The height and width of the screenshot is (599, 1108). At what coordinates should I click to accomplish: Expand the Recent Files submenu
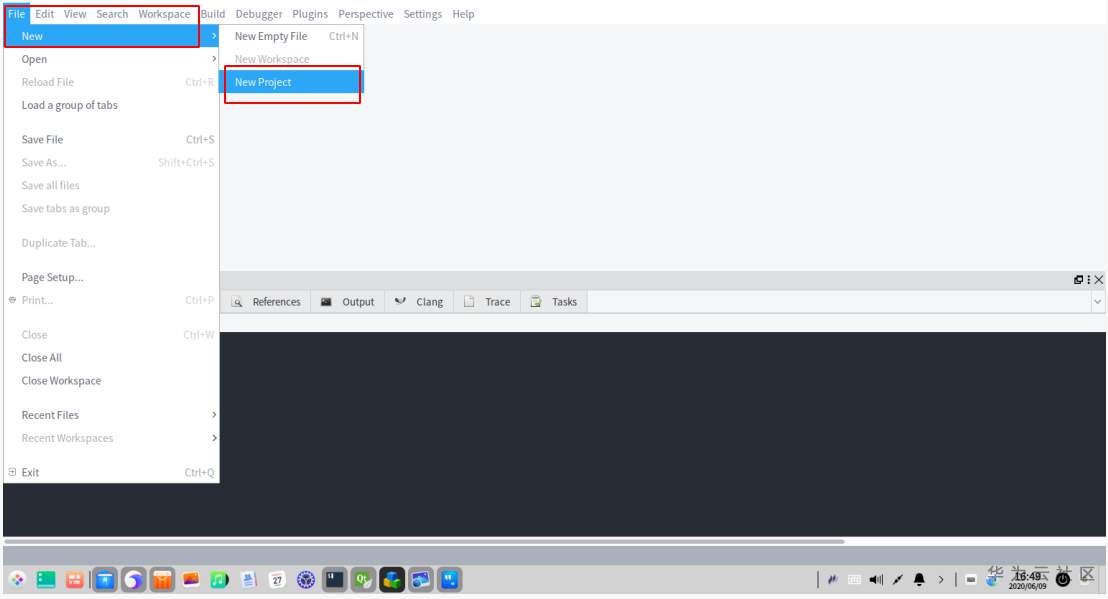coord(112,415)
